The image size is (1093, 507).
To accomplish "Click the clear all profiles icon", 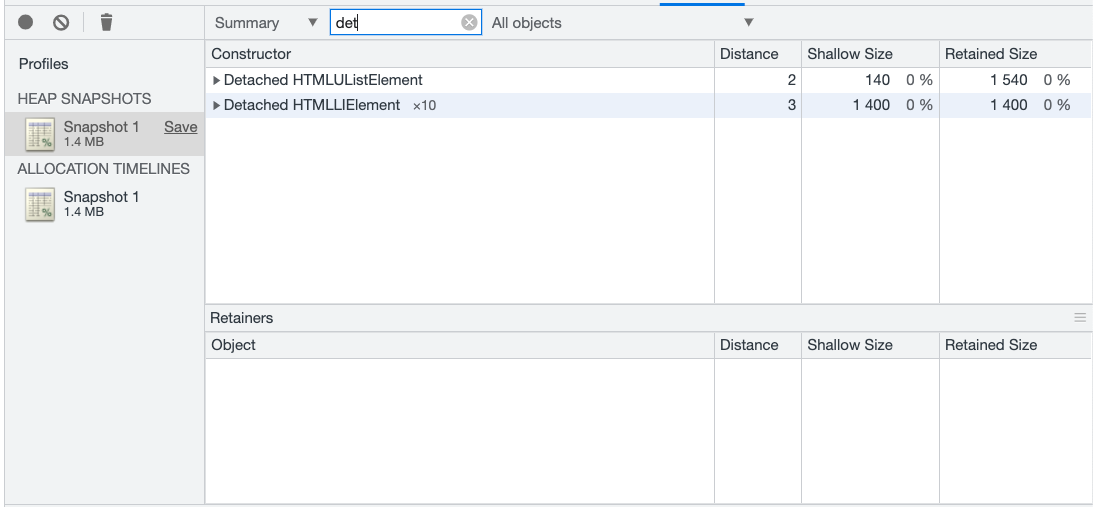I will (x=61, y=22).
